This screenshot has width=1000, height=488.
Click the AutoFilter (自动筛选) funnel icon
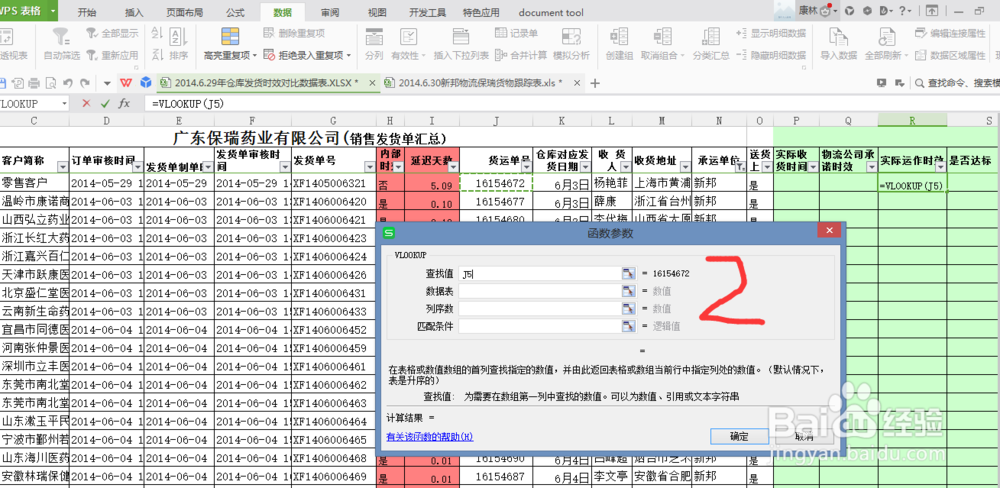[x=62, y=37]
